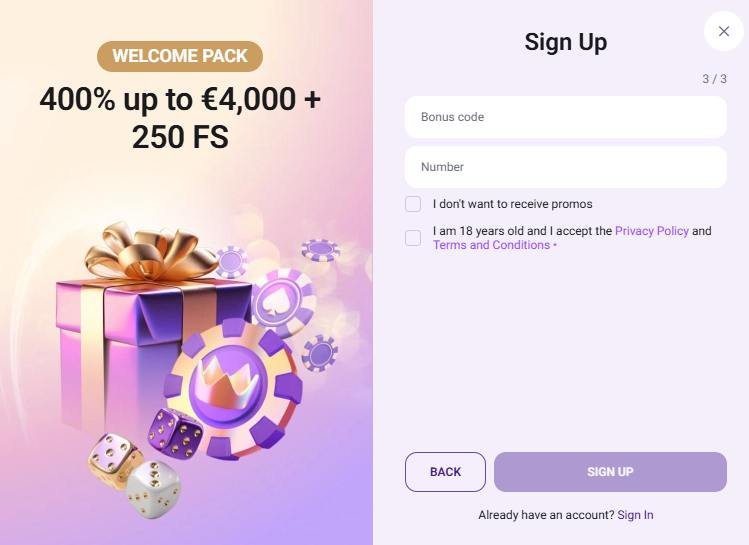Go back with the BACK button
The height and width of the screenshot is (545, 749).
(445, 472)
